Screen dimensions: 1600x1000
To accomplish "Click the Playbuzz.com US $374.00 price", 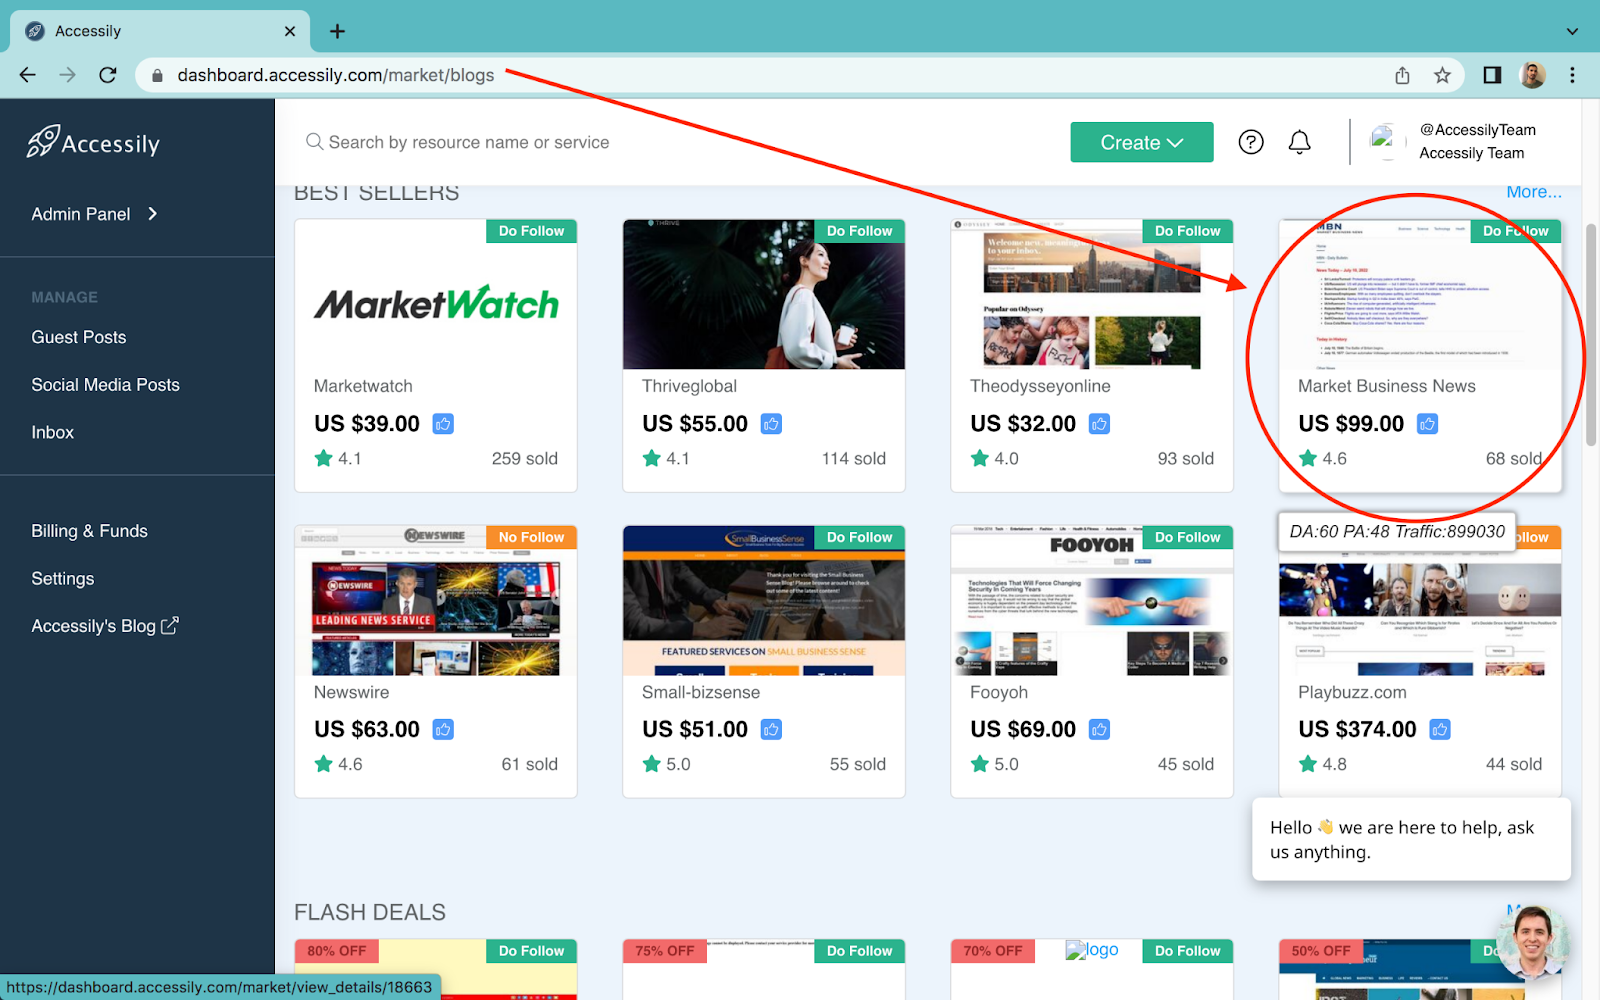I will [x=1357, y=730].
